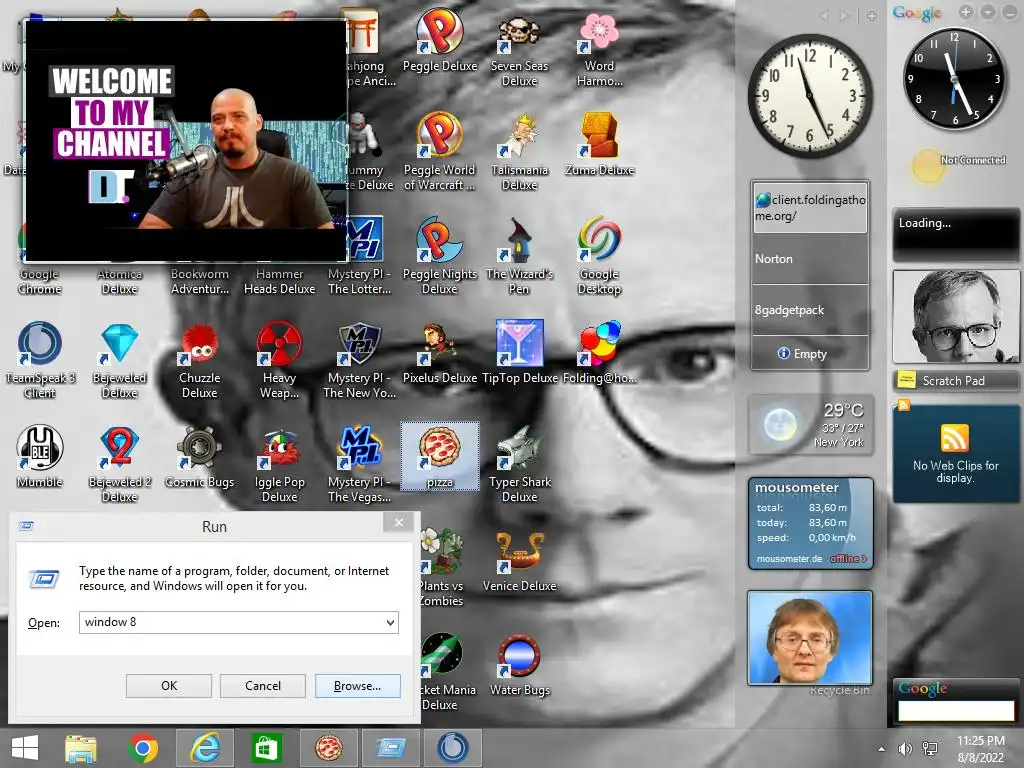Close the Run dialog window
The image size is (1024, 768).
(398, 522)
